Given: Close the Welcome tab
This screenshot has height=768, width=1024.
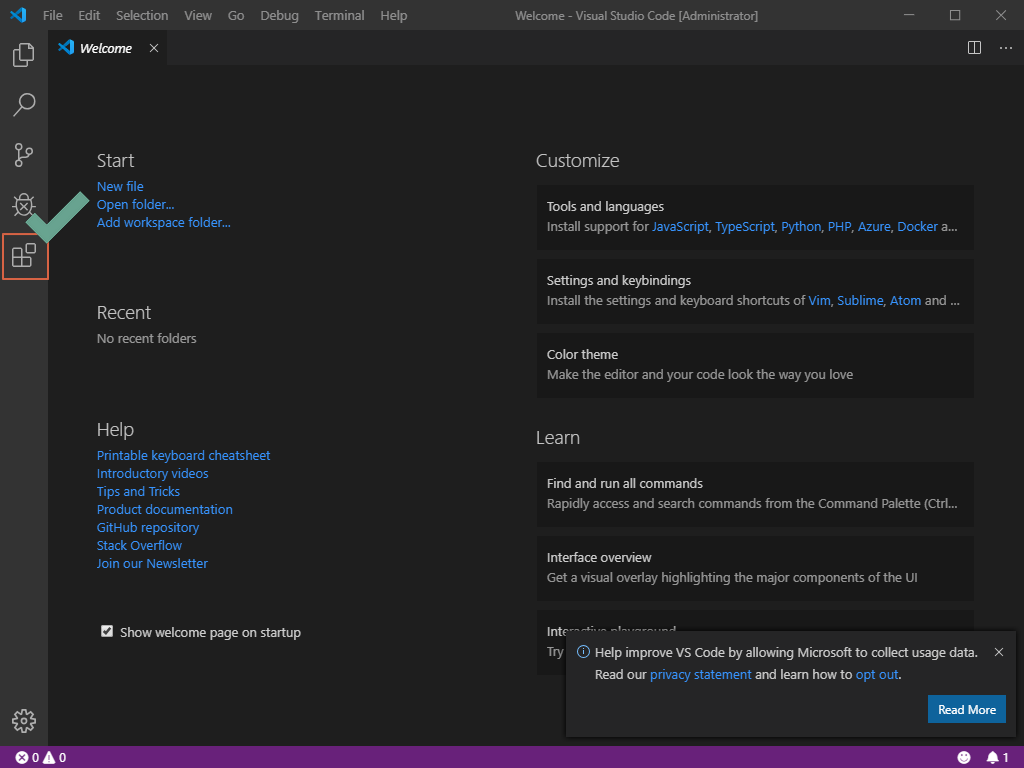Looking at the screenshot, I should click(153, 48).
